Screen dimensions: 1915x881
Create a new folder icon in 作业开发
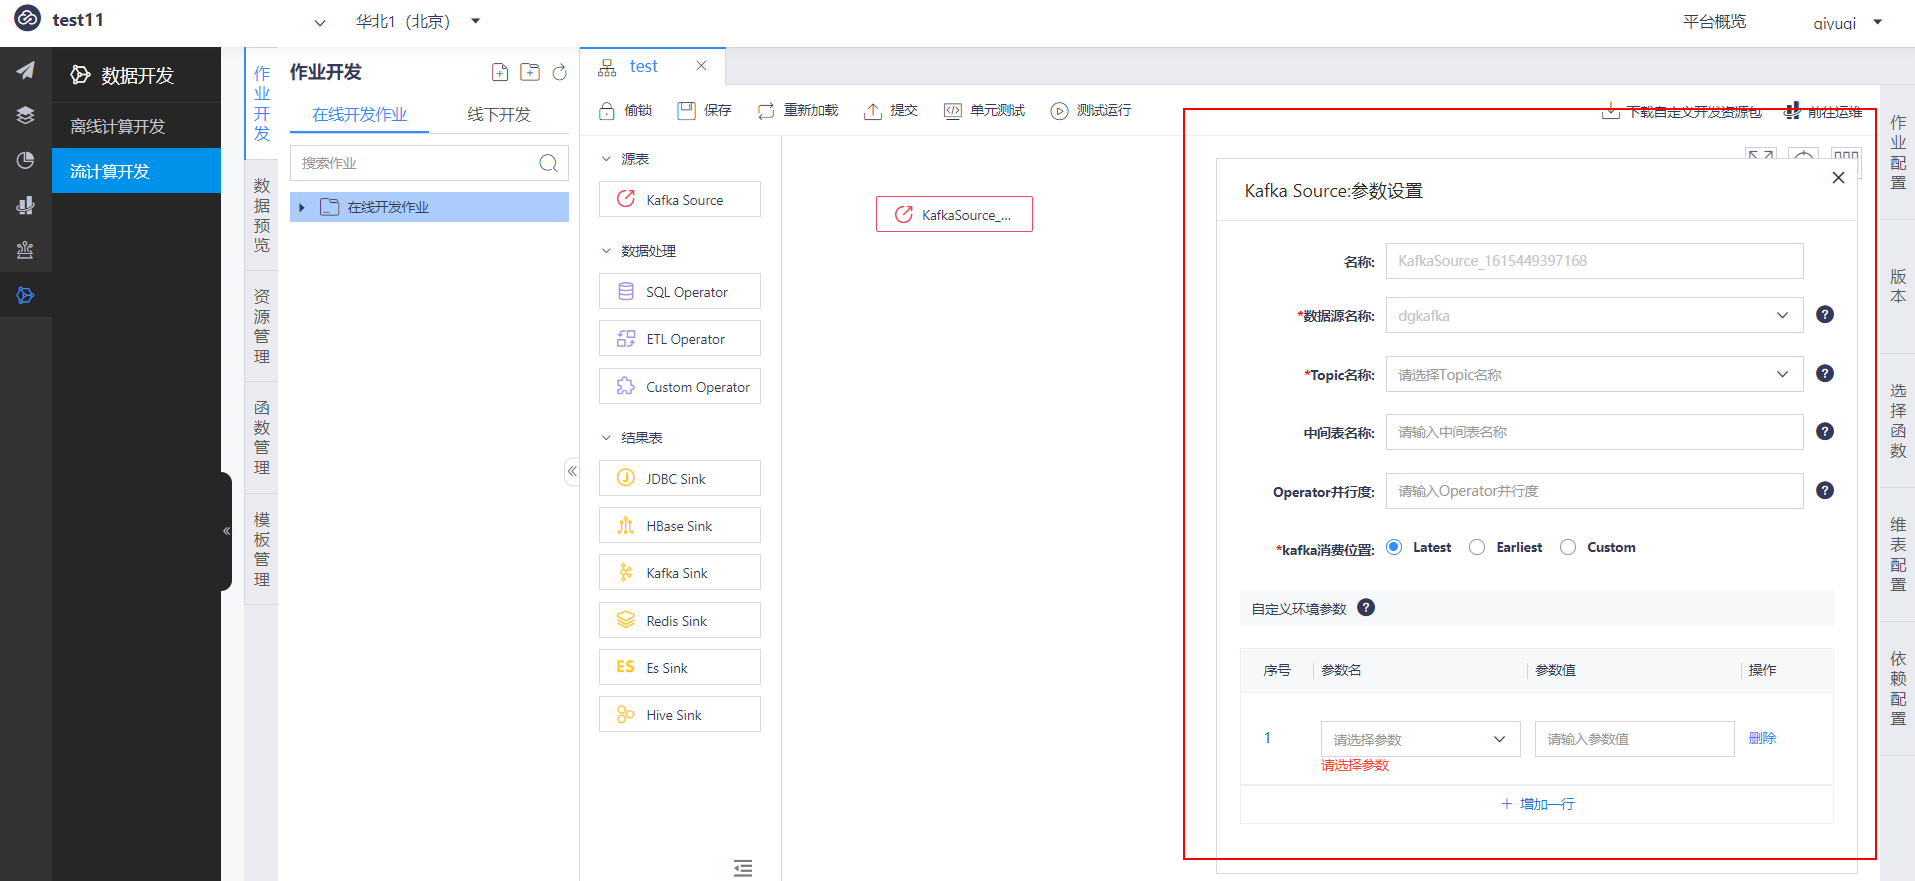(530, 72)
